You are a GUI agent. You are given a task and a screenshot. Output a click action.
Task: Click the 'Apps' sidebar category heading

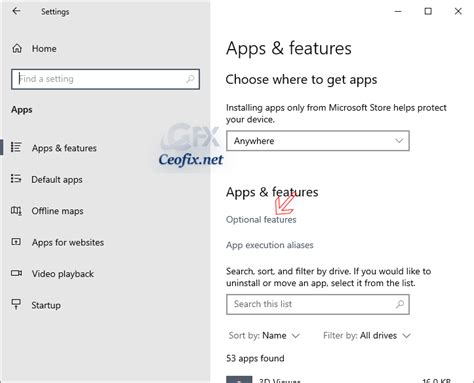(22, 110)
